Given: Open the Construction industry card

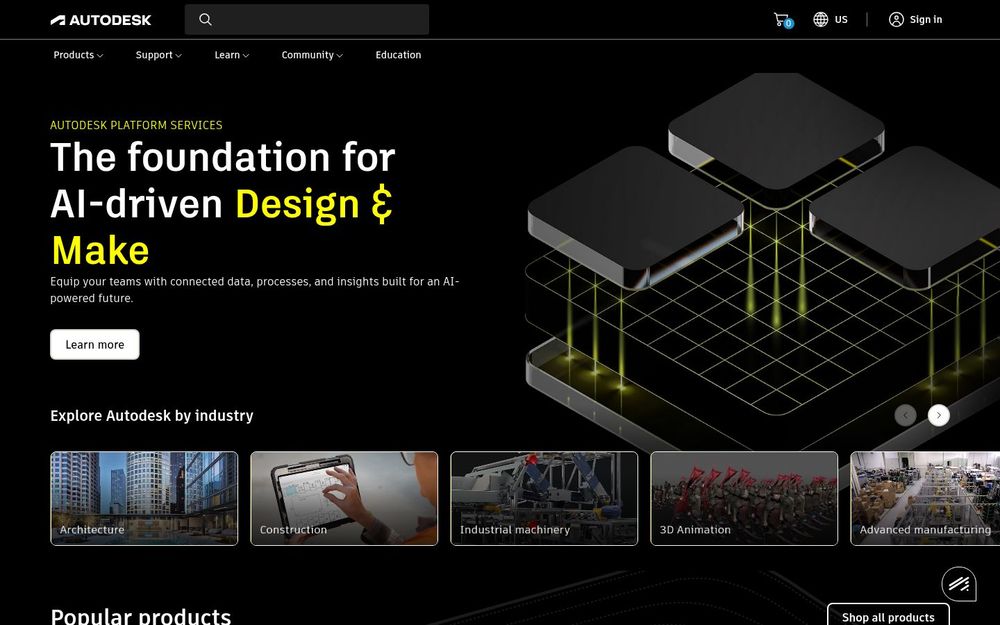Looking at the screenshot, I should (x=344, y=499).
